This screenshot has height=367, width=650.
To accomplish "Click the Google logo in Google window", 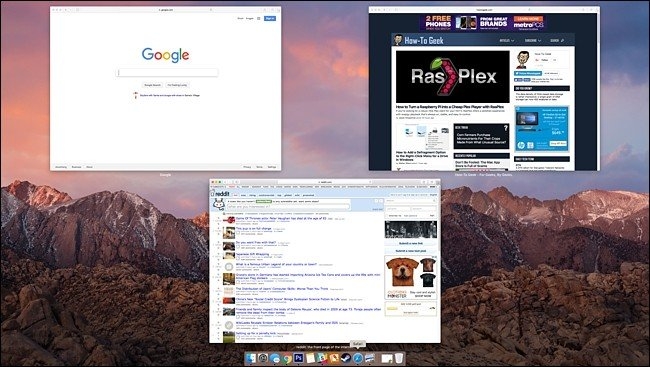I will coord(165,55).
